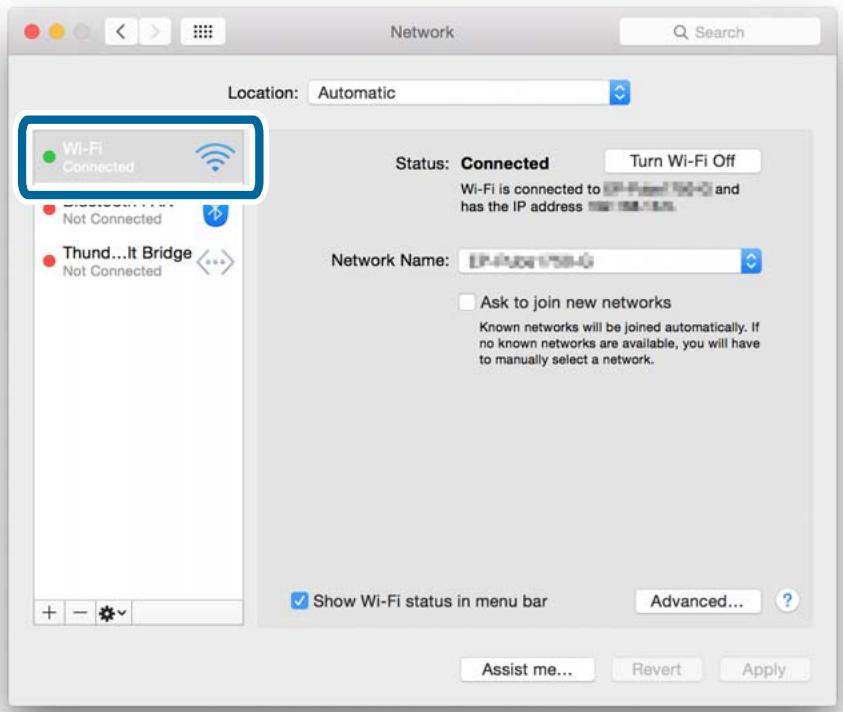Click the Wi-Fi signal icon in sidebar
This screenshot has height=712, width=843.
tap(215, 157)
